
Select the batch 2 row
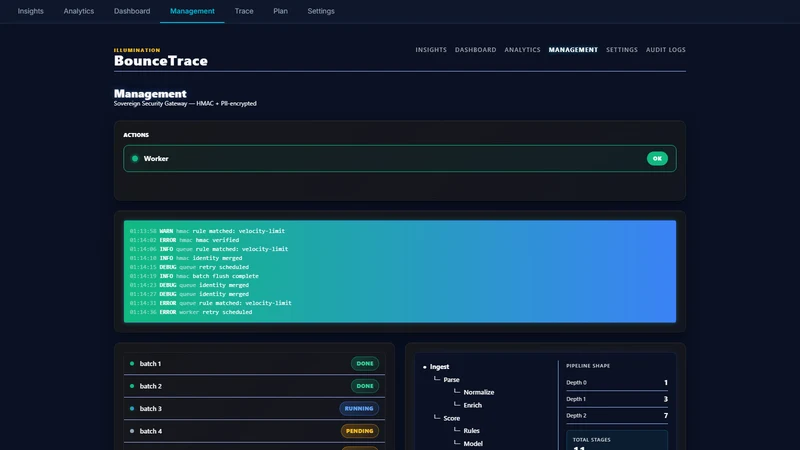click(254, 386)
